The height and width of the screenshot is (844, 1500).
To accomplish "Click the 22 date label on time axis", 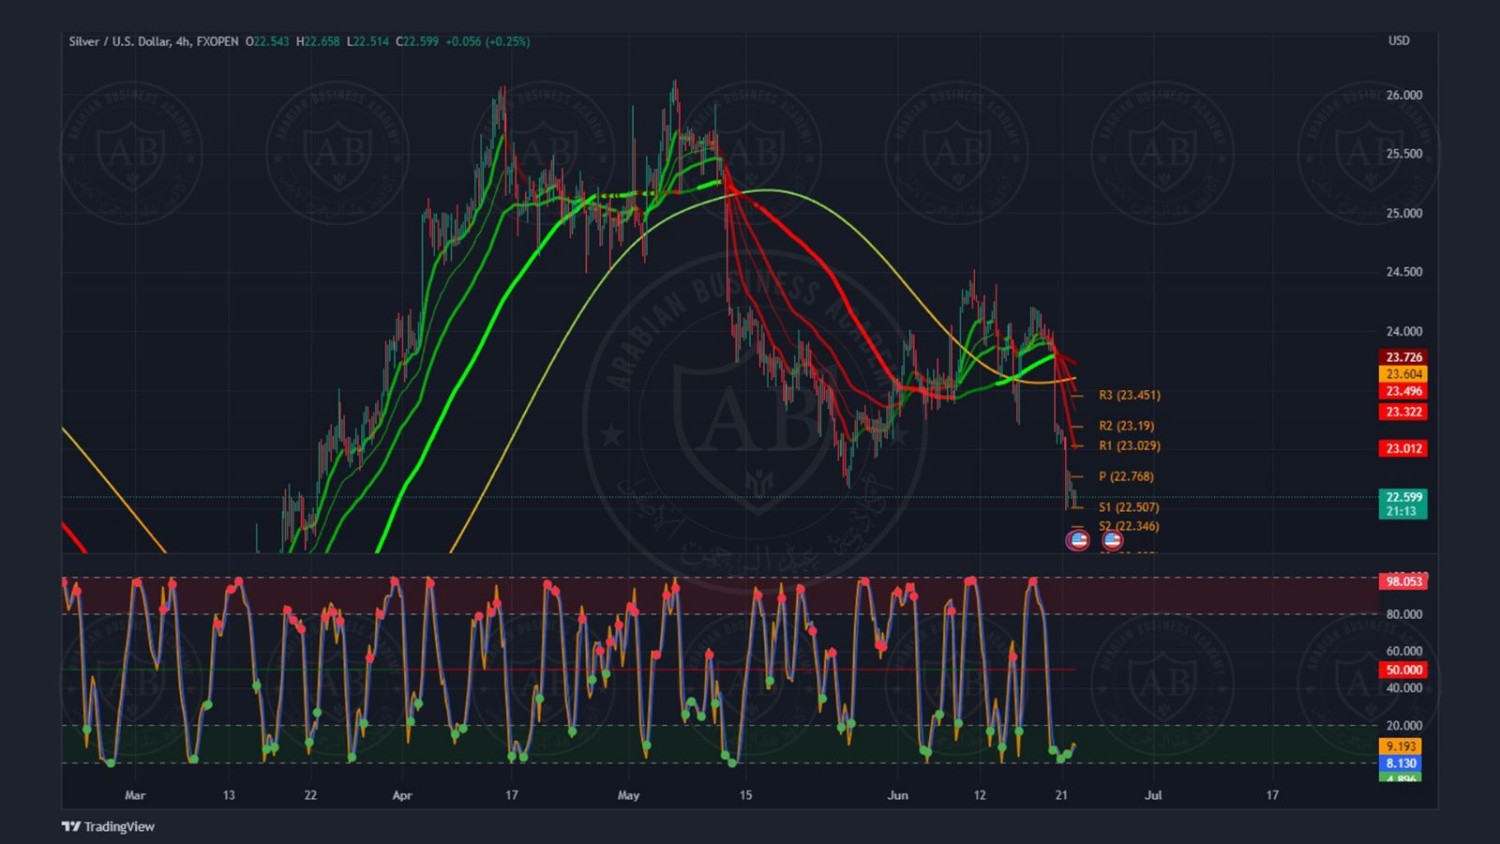I will pos(311,795).
